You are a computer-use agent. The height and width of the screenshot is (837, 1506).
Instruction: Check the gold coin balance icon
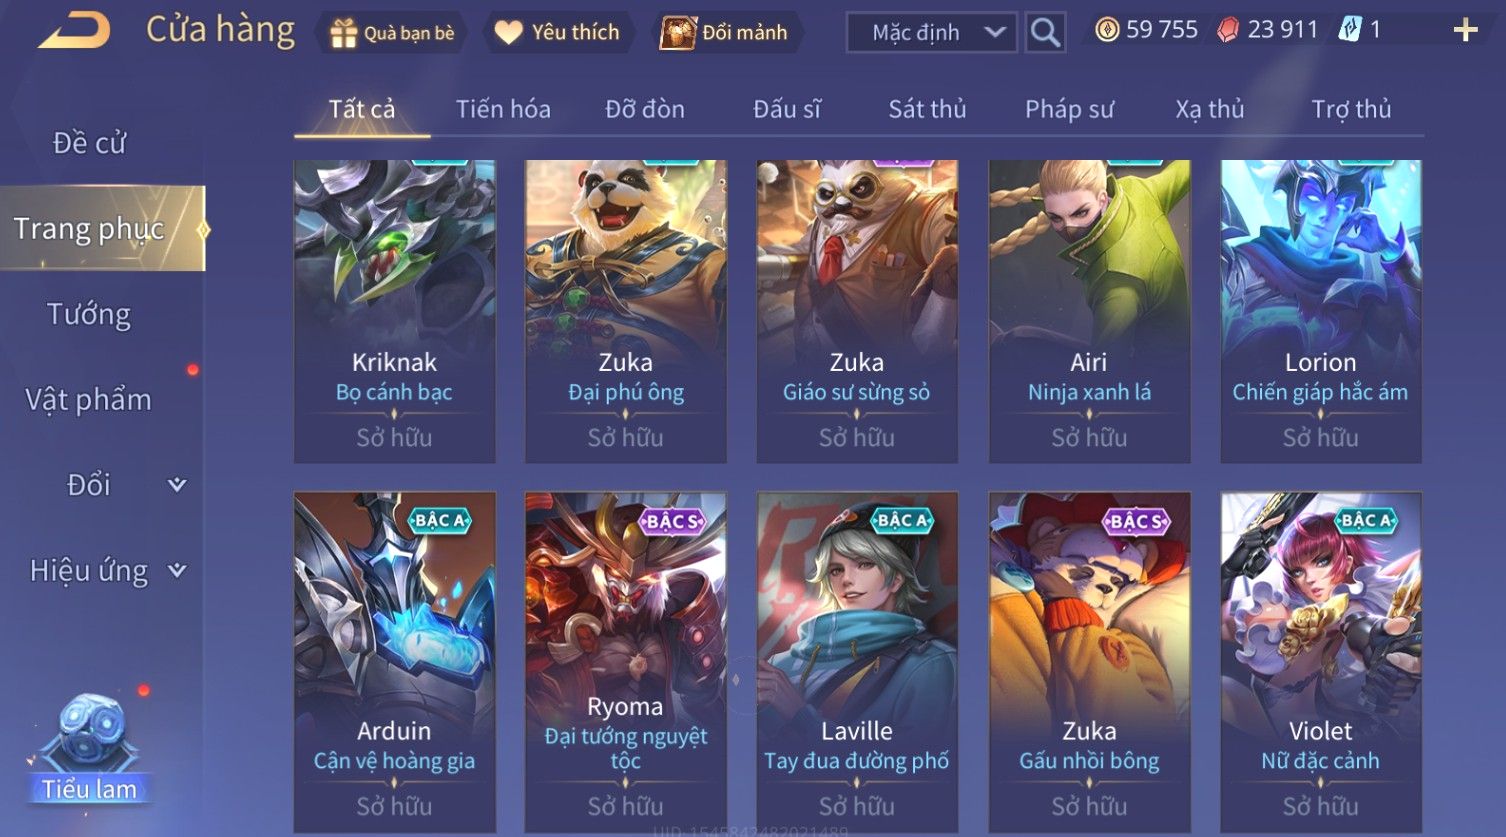pos(1106,30)
